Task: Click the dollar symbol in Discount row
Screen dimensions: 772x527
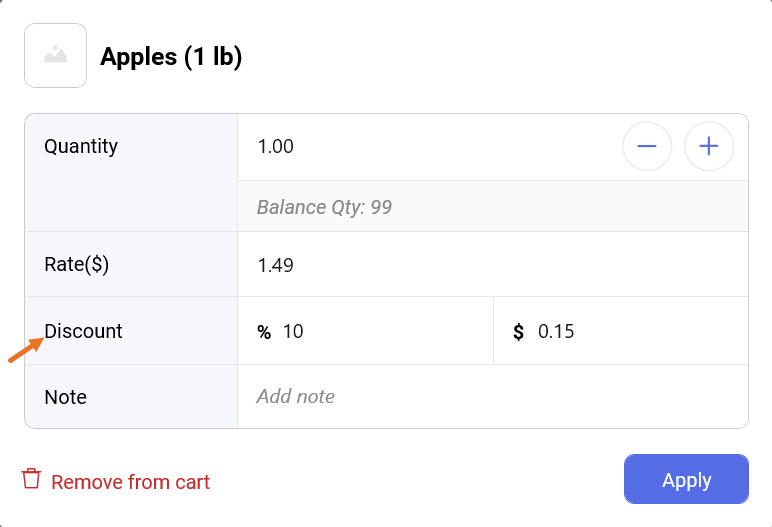Action: pyautogui.click(x=518, y=332)
